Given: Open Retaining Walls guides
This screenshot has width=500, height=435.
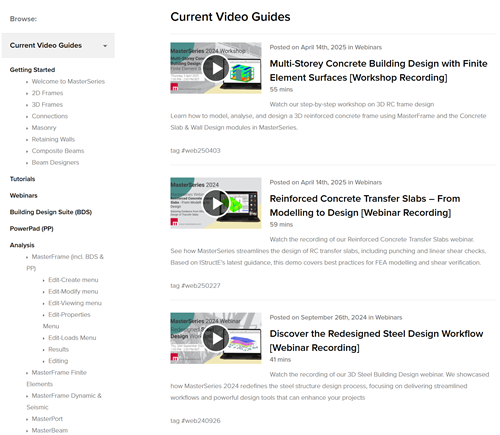Looking at the screenshot, I should click(x=53, y=139).
